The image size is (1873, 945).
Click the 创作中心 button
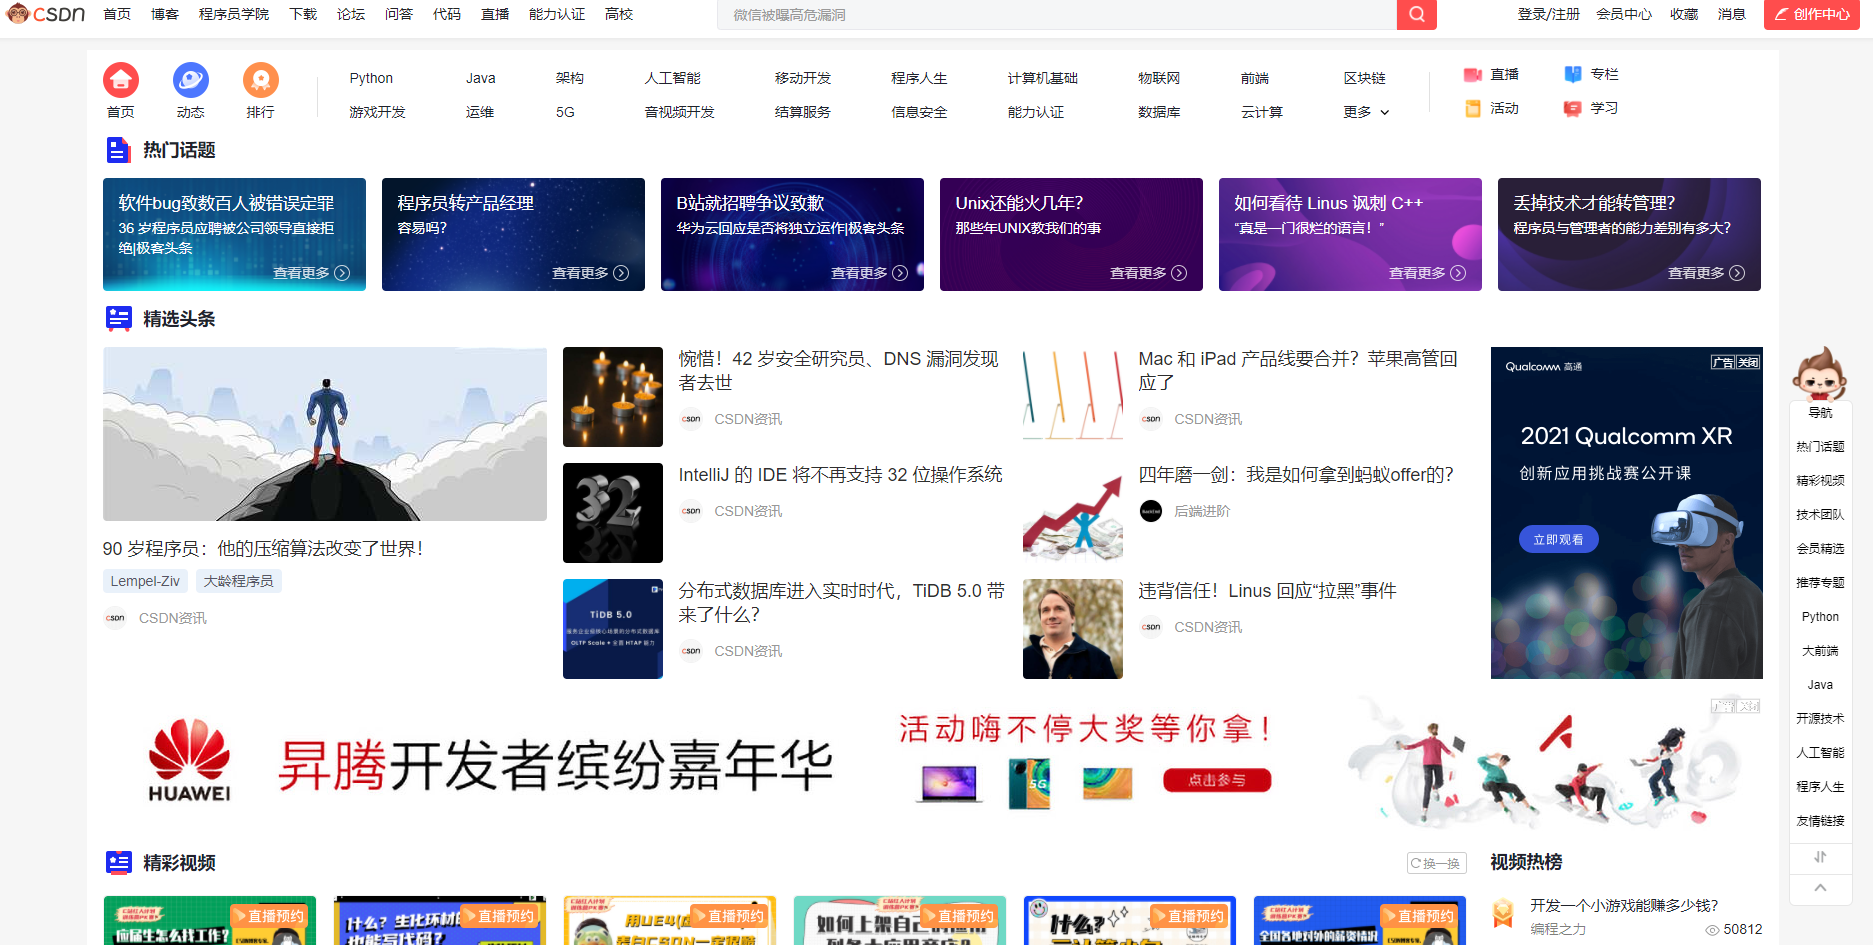point(1812,15)
